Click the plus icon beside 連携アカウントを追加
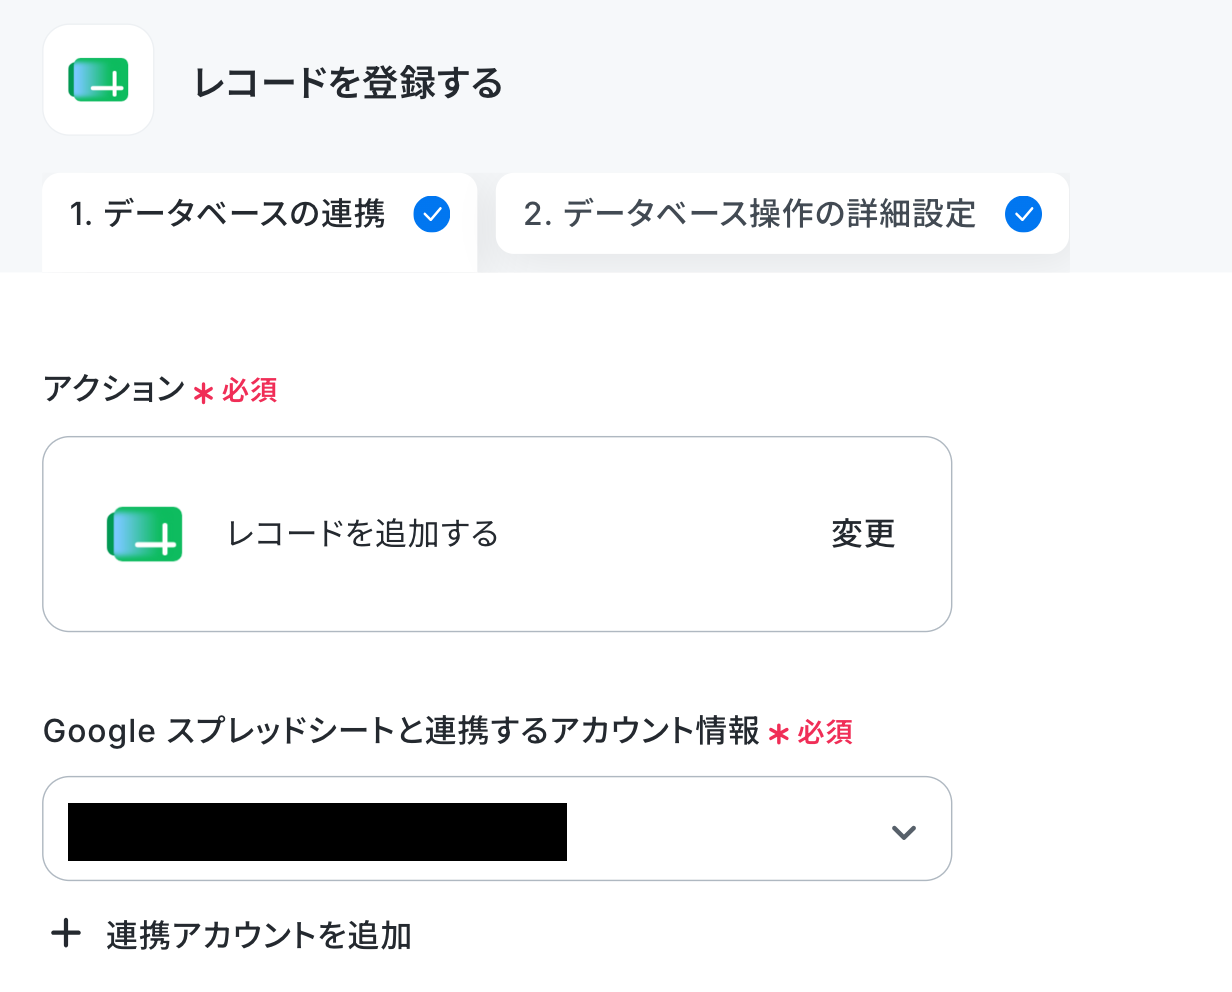 coord(66,934)
